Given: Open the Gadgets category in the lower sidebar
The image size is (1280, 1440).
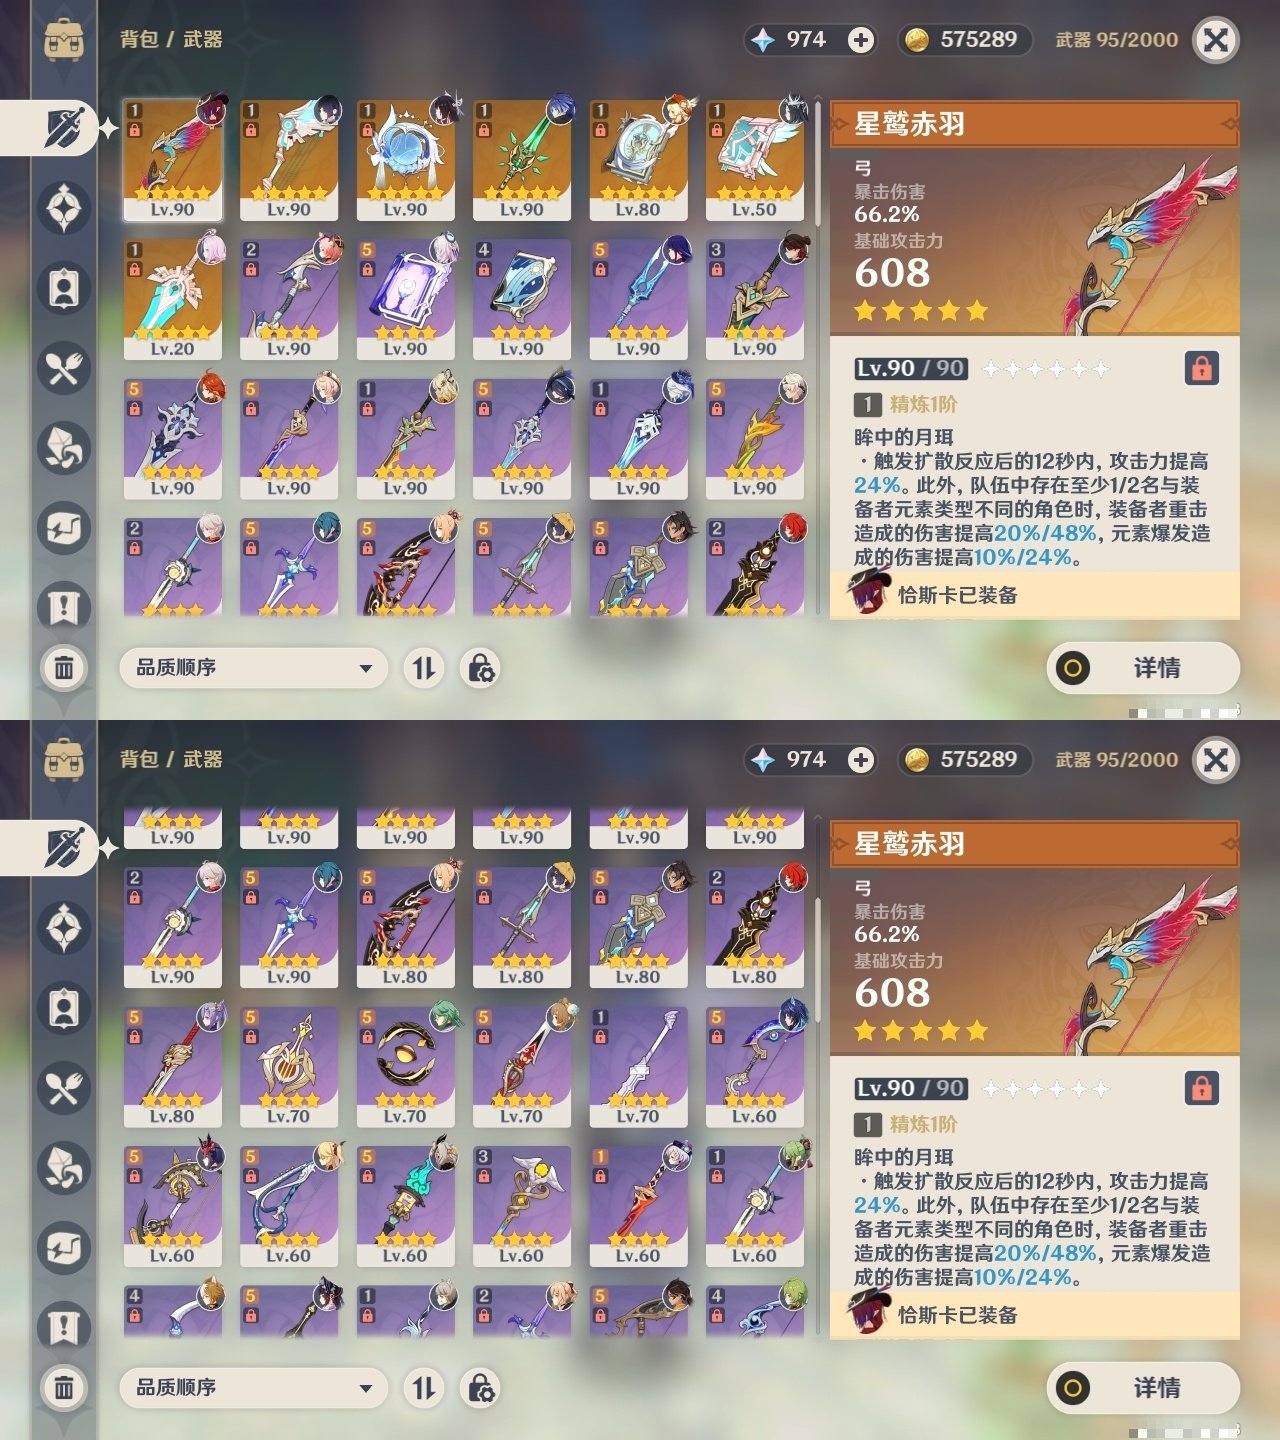Looking at the screenshot, I should coord(64,1248).
